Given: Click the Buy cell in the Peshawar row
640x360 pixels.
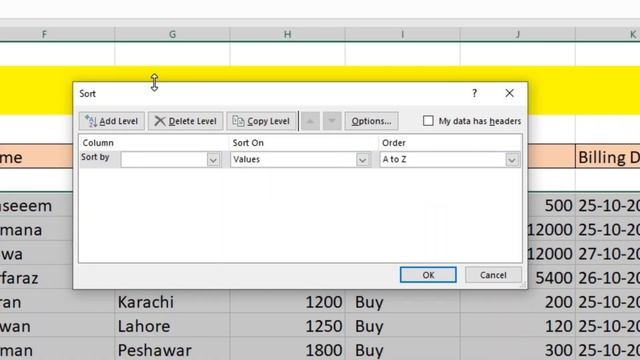Looking at the screenshot, I should click(402, 350).
